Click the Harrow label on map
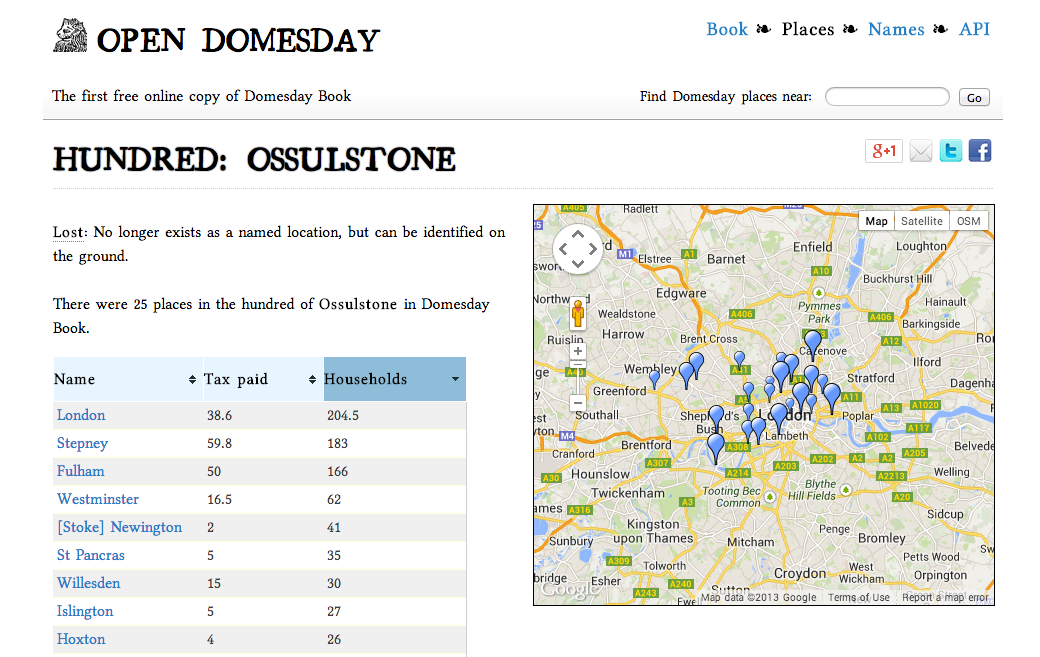The width and height of the screenshot is (1040, 657). [x=623, y=334]
